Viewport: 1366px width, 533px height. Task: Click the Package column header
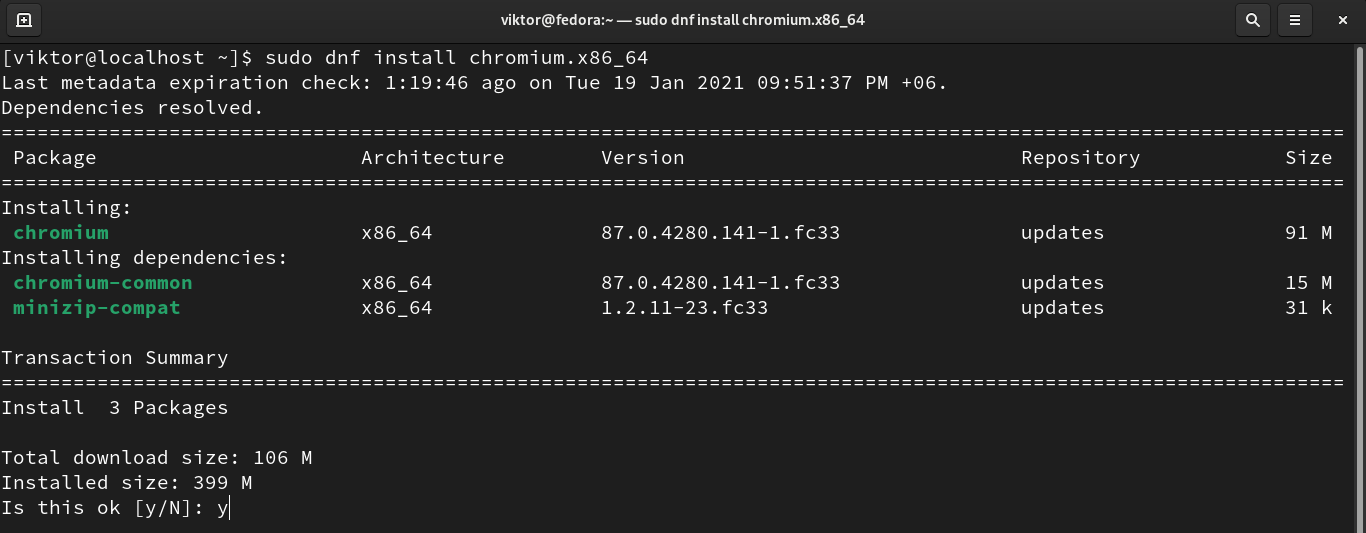click(x=54, y=158)
